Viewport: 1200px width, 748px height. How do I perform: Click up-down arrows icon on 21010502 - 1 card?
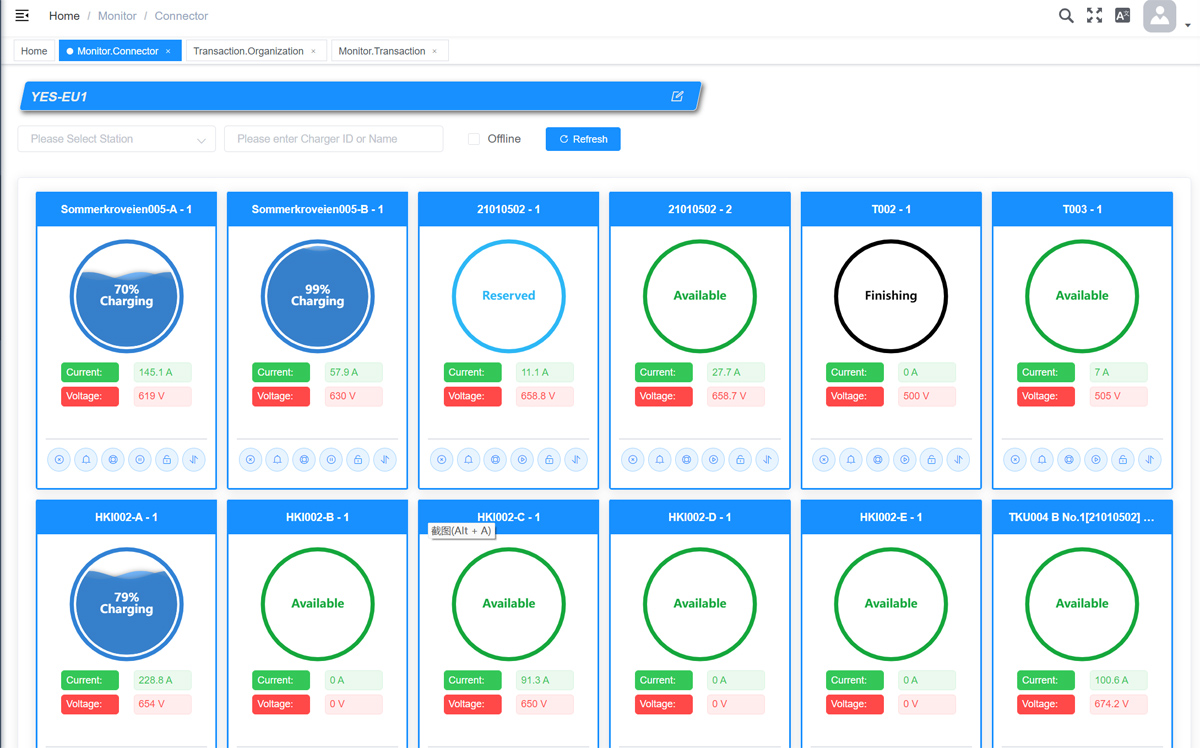tap(576, 460)
